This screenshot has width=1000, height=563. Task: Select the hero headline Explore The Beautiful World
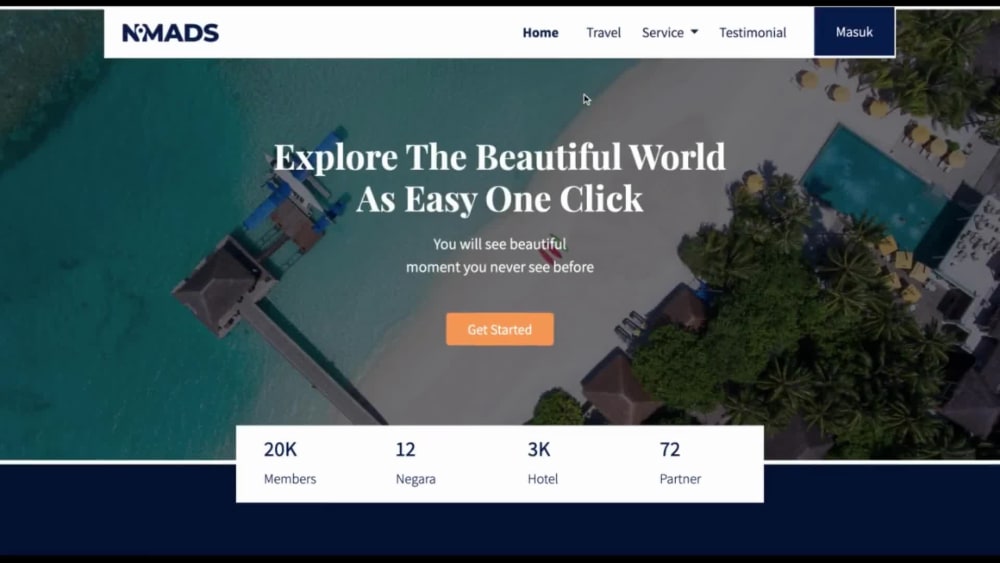[499, 157]
